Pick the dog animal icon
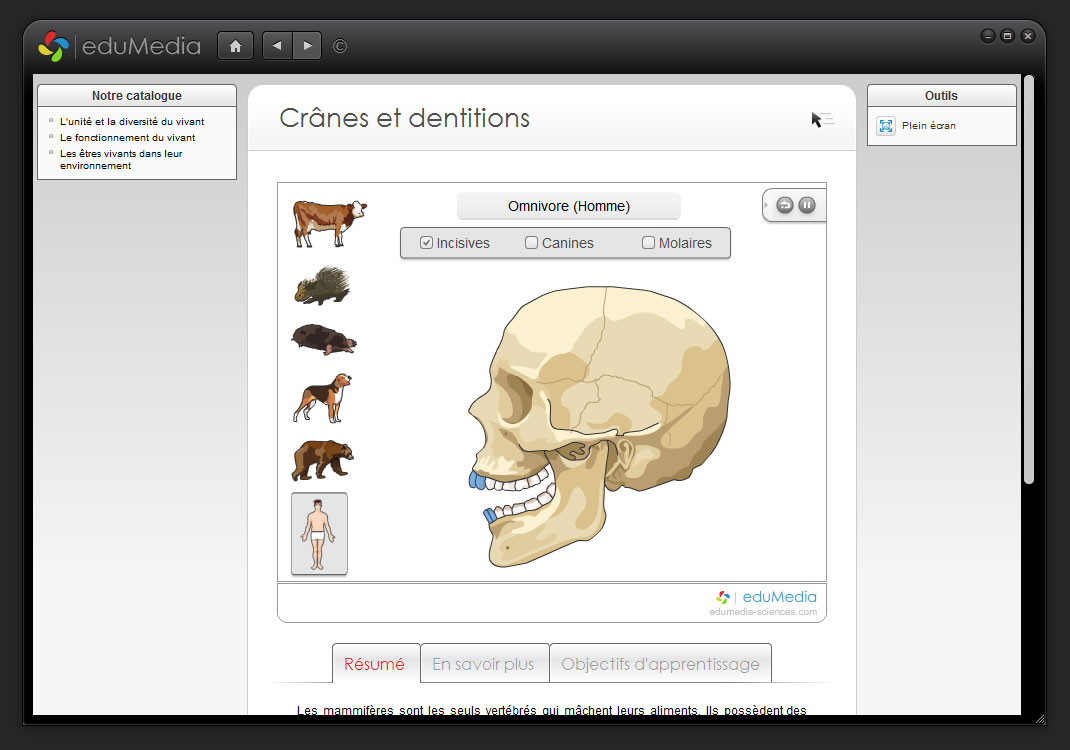This screenshot has height=750, width=1070. (322, 398)
